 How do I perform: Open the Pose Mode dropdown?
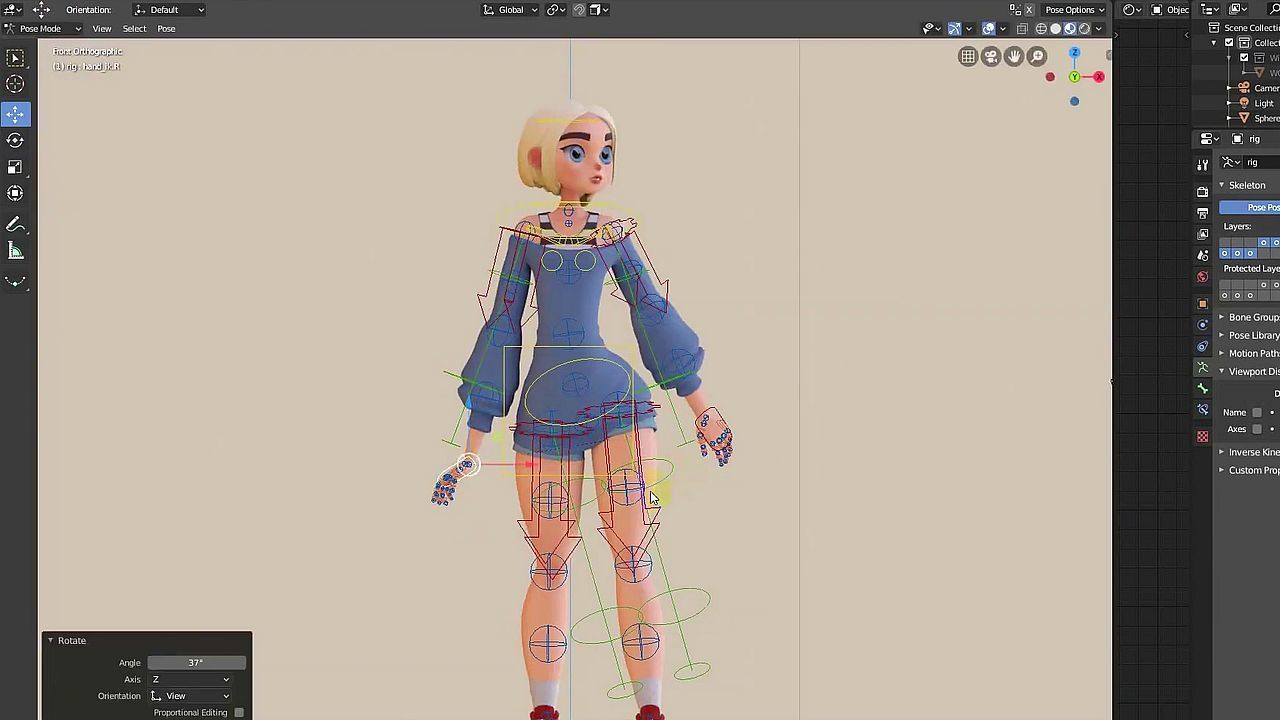tap(43, 28)
